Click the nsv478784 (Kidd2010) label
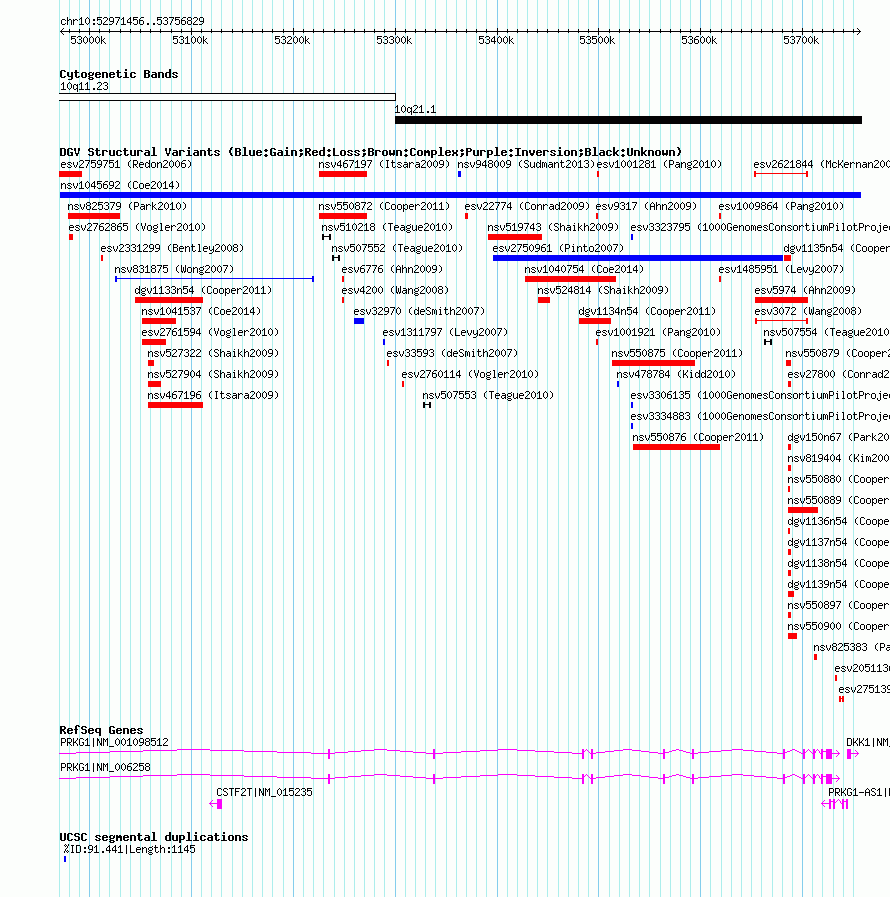Image resolution: width=890 pixels, height=897 pixels. pos(676,374)
